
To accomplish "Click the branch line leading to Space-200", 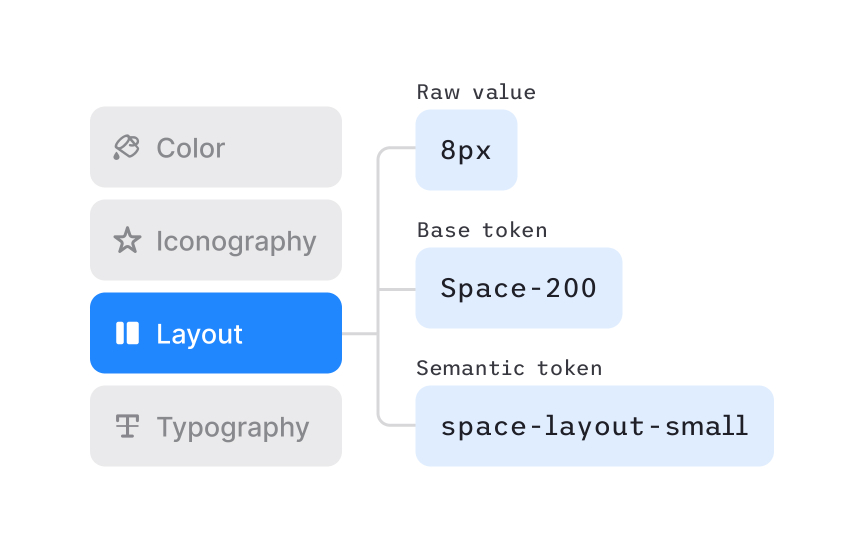I will point(397,289).
